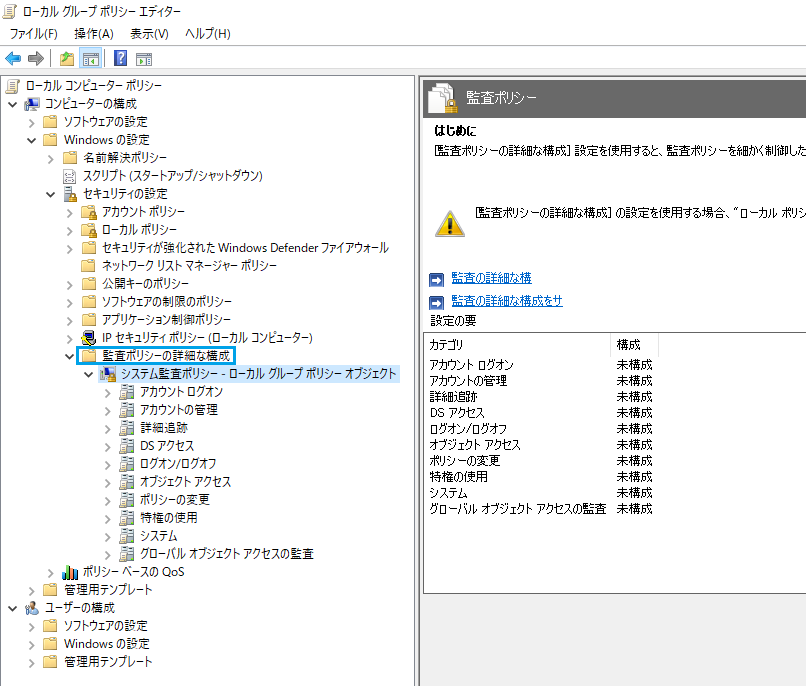806x686 pixels.
Task: Open the 操作(A) menu
Action: (x=94, y=34)
